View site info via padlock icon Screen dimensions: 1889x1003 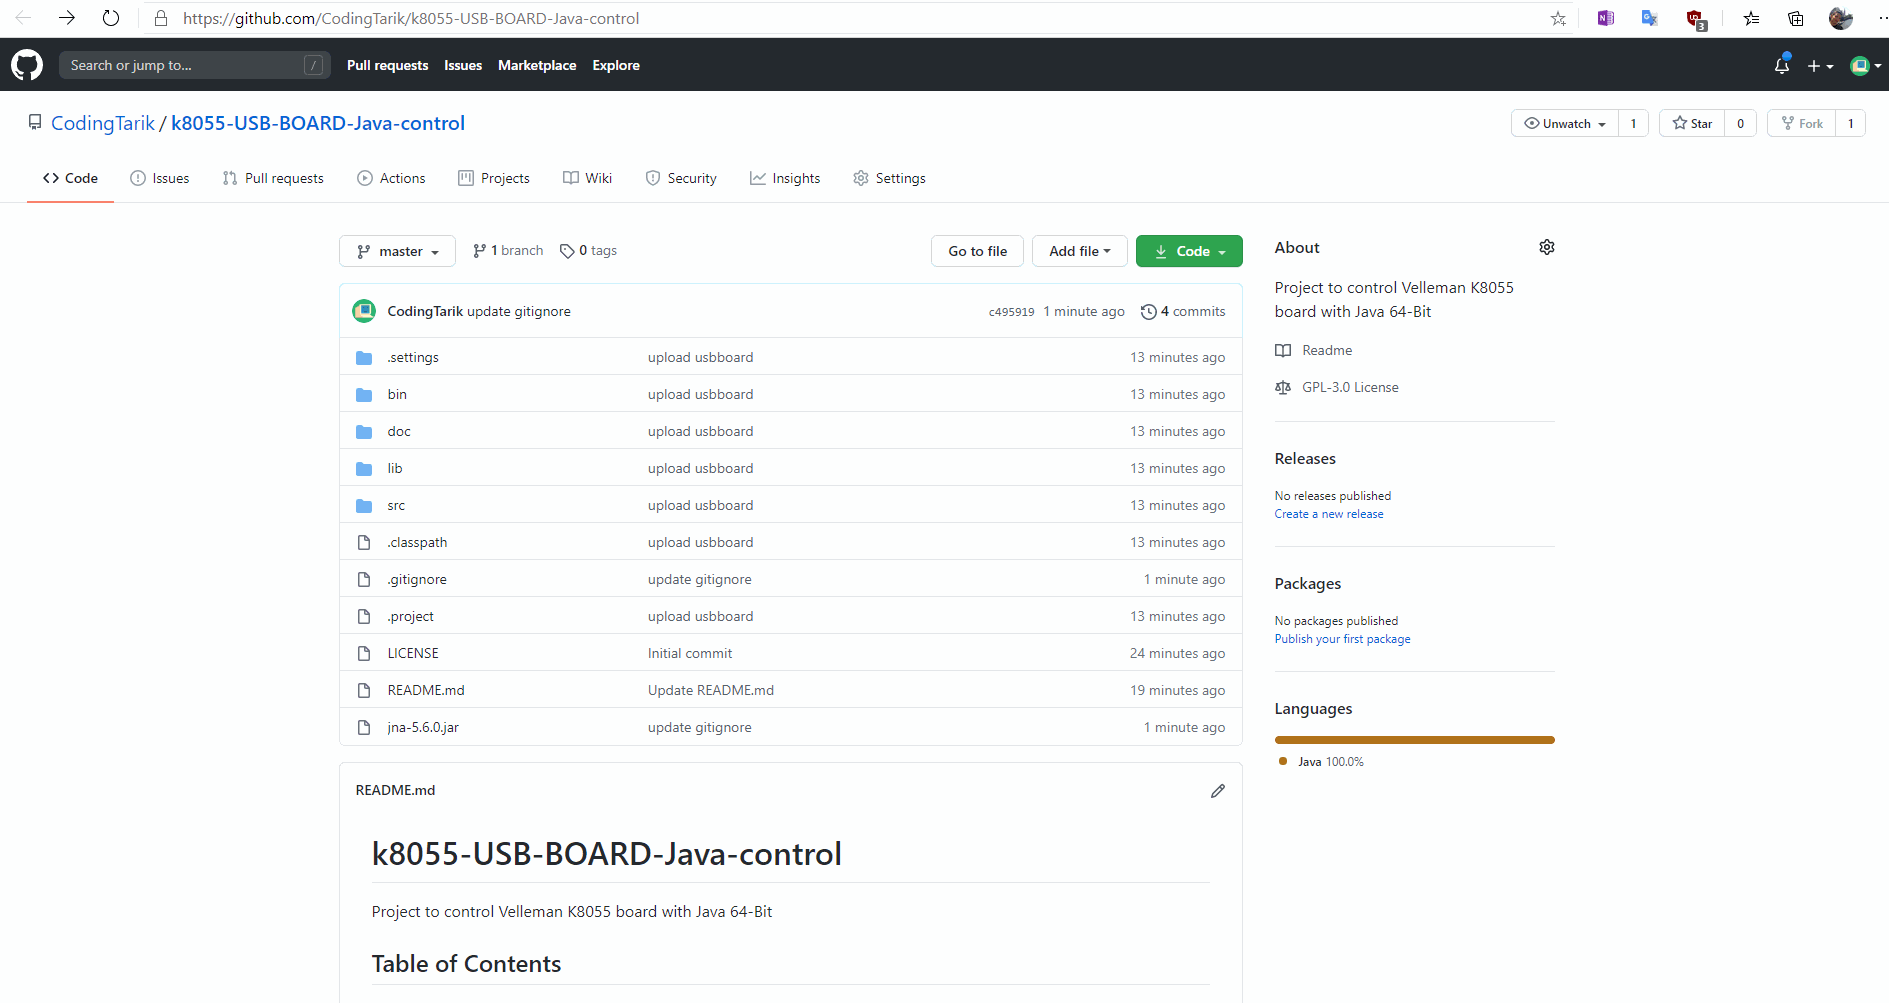[161, 18]
